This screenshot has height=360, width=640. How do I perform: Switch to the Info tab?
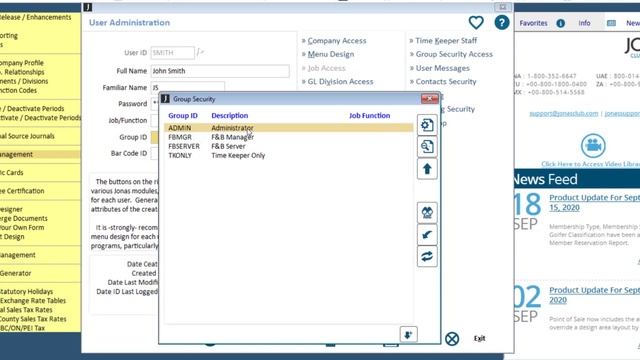[584, 23]
